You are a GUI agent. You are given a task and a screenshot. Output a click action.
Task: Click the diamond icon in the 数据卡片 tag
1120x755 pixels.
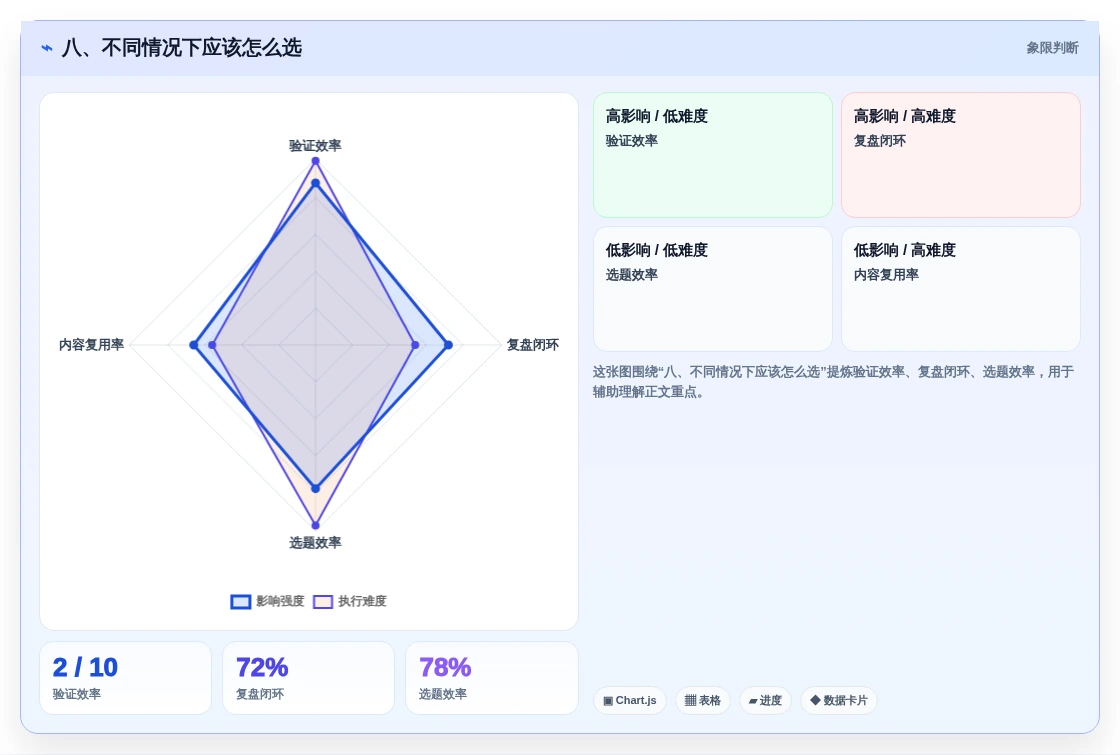pos(815,700)
